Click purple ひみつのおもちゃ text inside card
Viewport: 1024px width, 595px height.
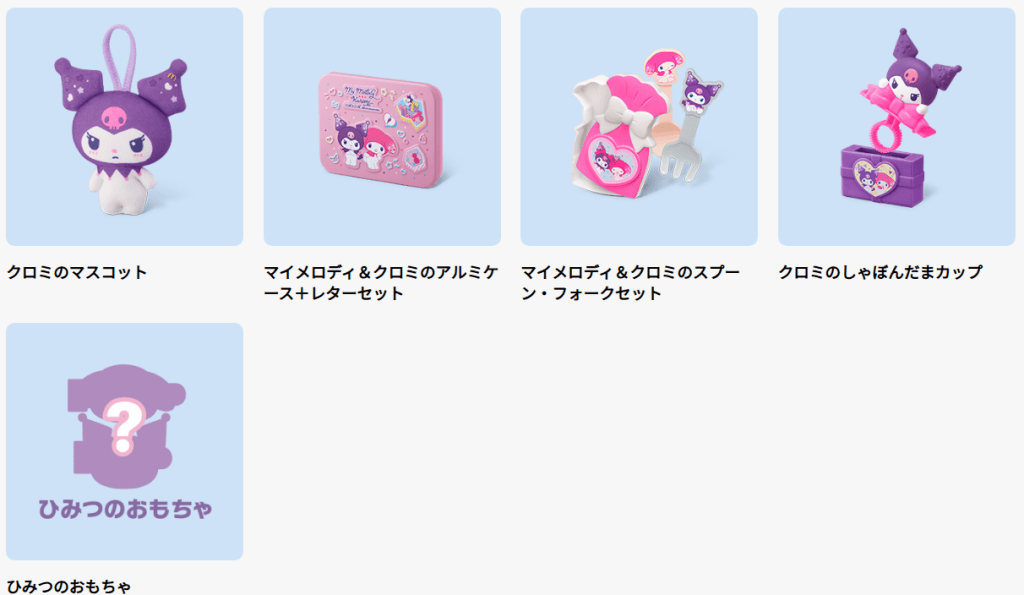click(x=125, y=509)
